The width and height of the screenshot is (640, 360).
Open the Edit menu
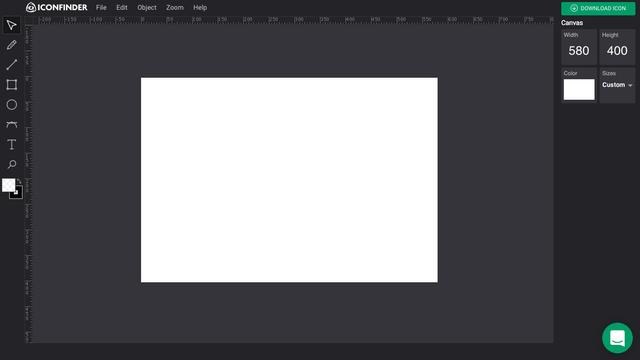pos(122,7)
